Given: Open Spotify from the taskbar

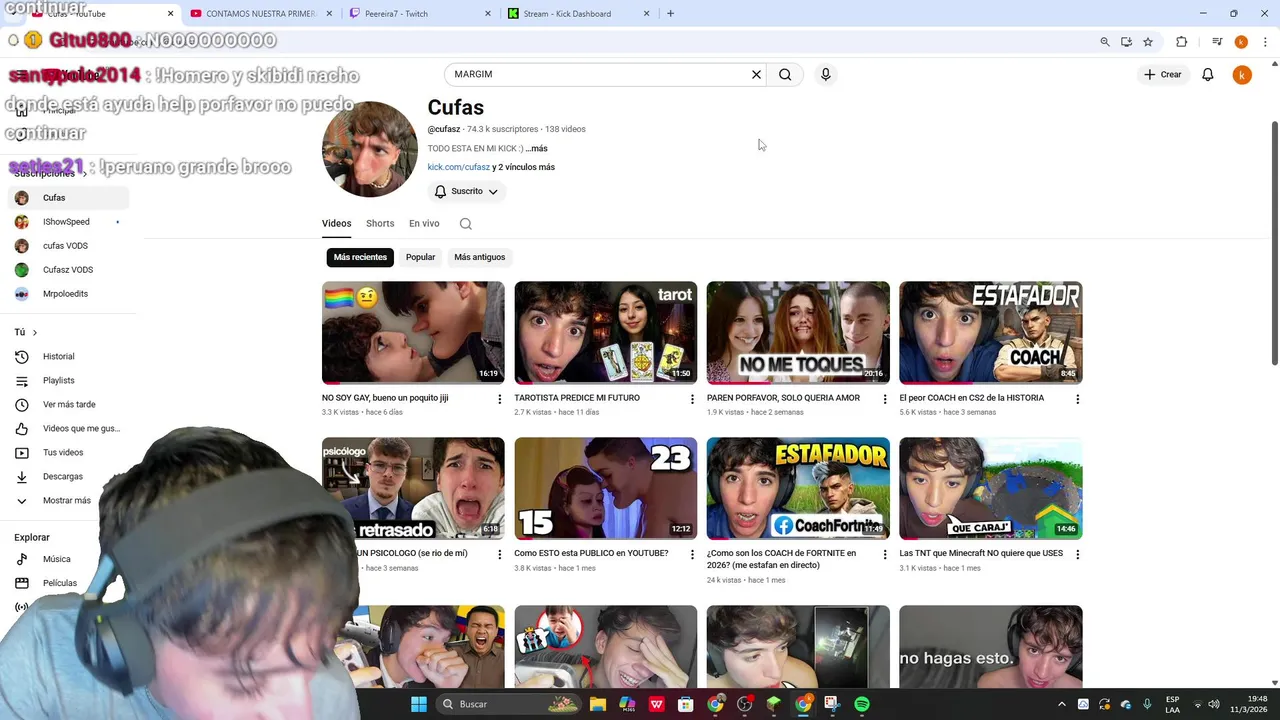Looking at the screenshot, I should (862, 704).
